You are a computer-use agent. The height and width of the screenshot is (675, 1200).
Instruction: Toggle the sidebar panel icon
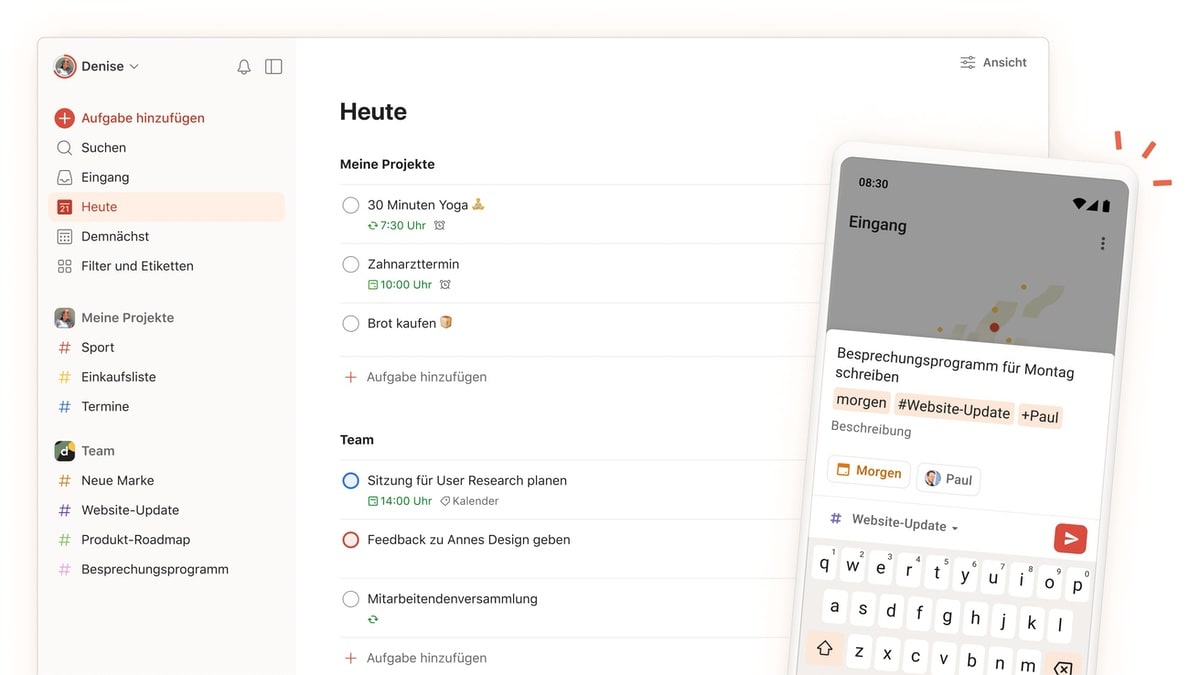click(273, 67)
